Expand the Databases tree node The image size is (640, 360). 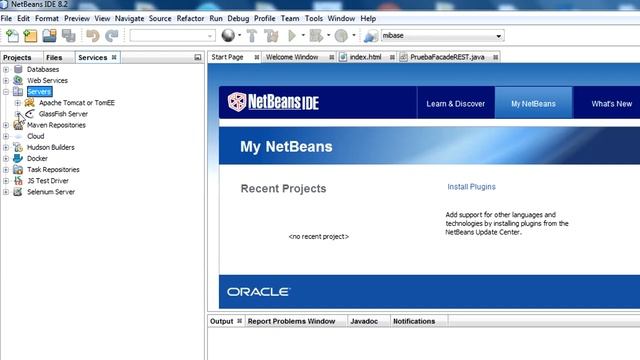[x=6, y=69]
